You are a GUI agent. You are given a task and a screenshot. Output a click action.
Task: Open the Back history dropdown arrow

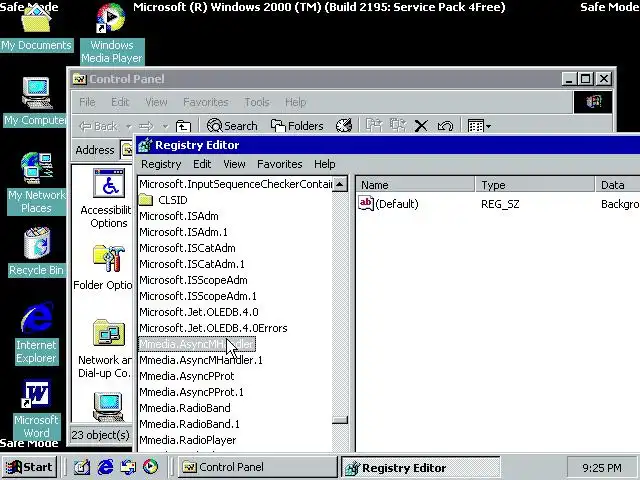point(128,126)
